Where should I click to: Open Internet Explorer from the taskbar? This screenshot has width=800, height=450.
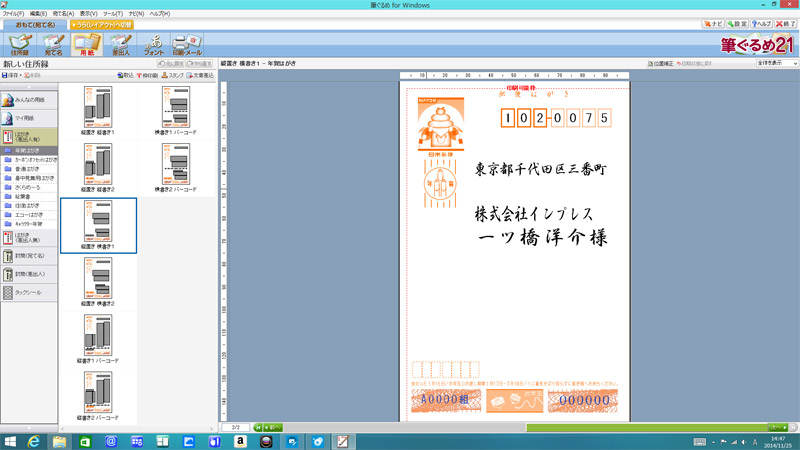click(x=34, y=441)
